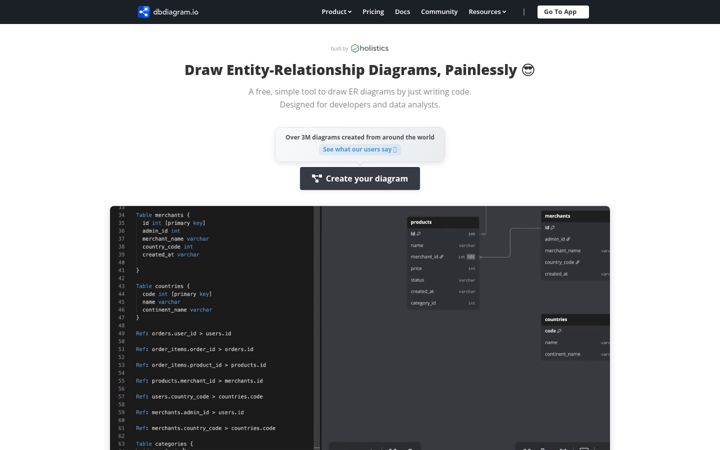The image size is (720, 450).
Task: Click the link icon beside merchants country_code
Action: coord(577,262)
